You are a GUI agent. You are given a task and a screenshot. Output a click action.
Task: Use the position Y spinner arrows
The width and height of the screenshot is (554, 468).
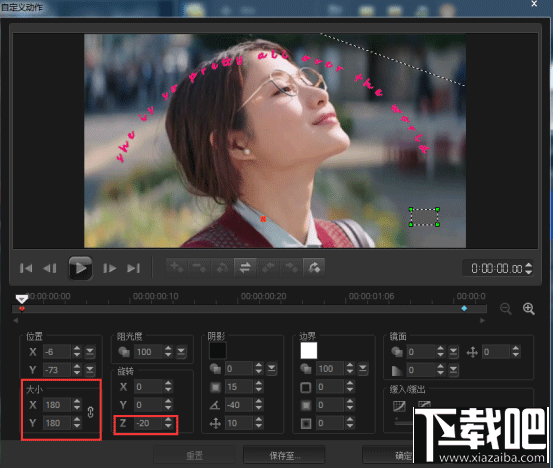point(77,370)
